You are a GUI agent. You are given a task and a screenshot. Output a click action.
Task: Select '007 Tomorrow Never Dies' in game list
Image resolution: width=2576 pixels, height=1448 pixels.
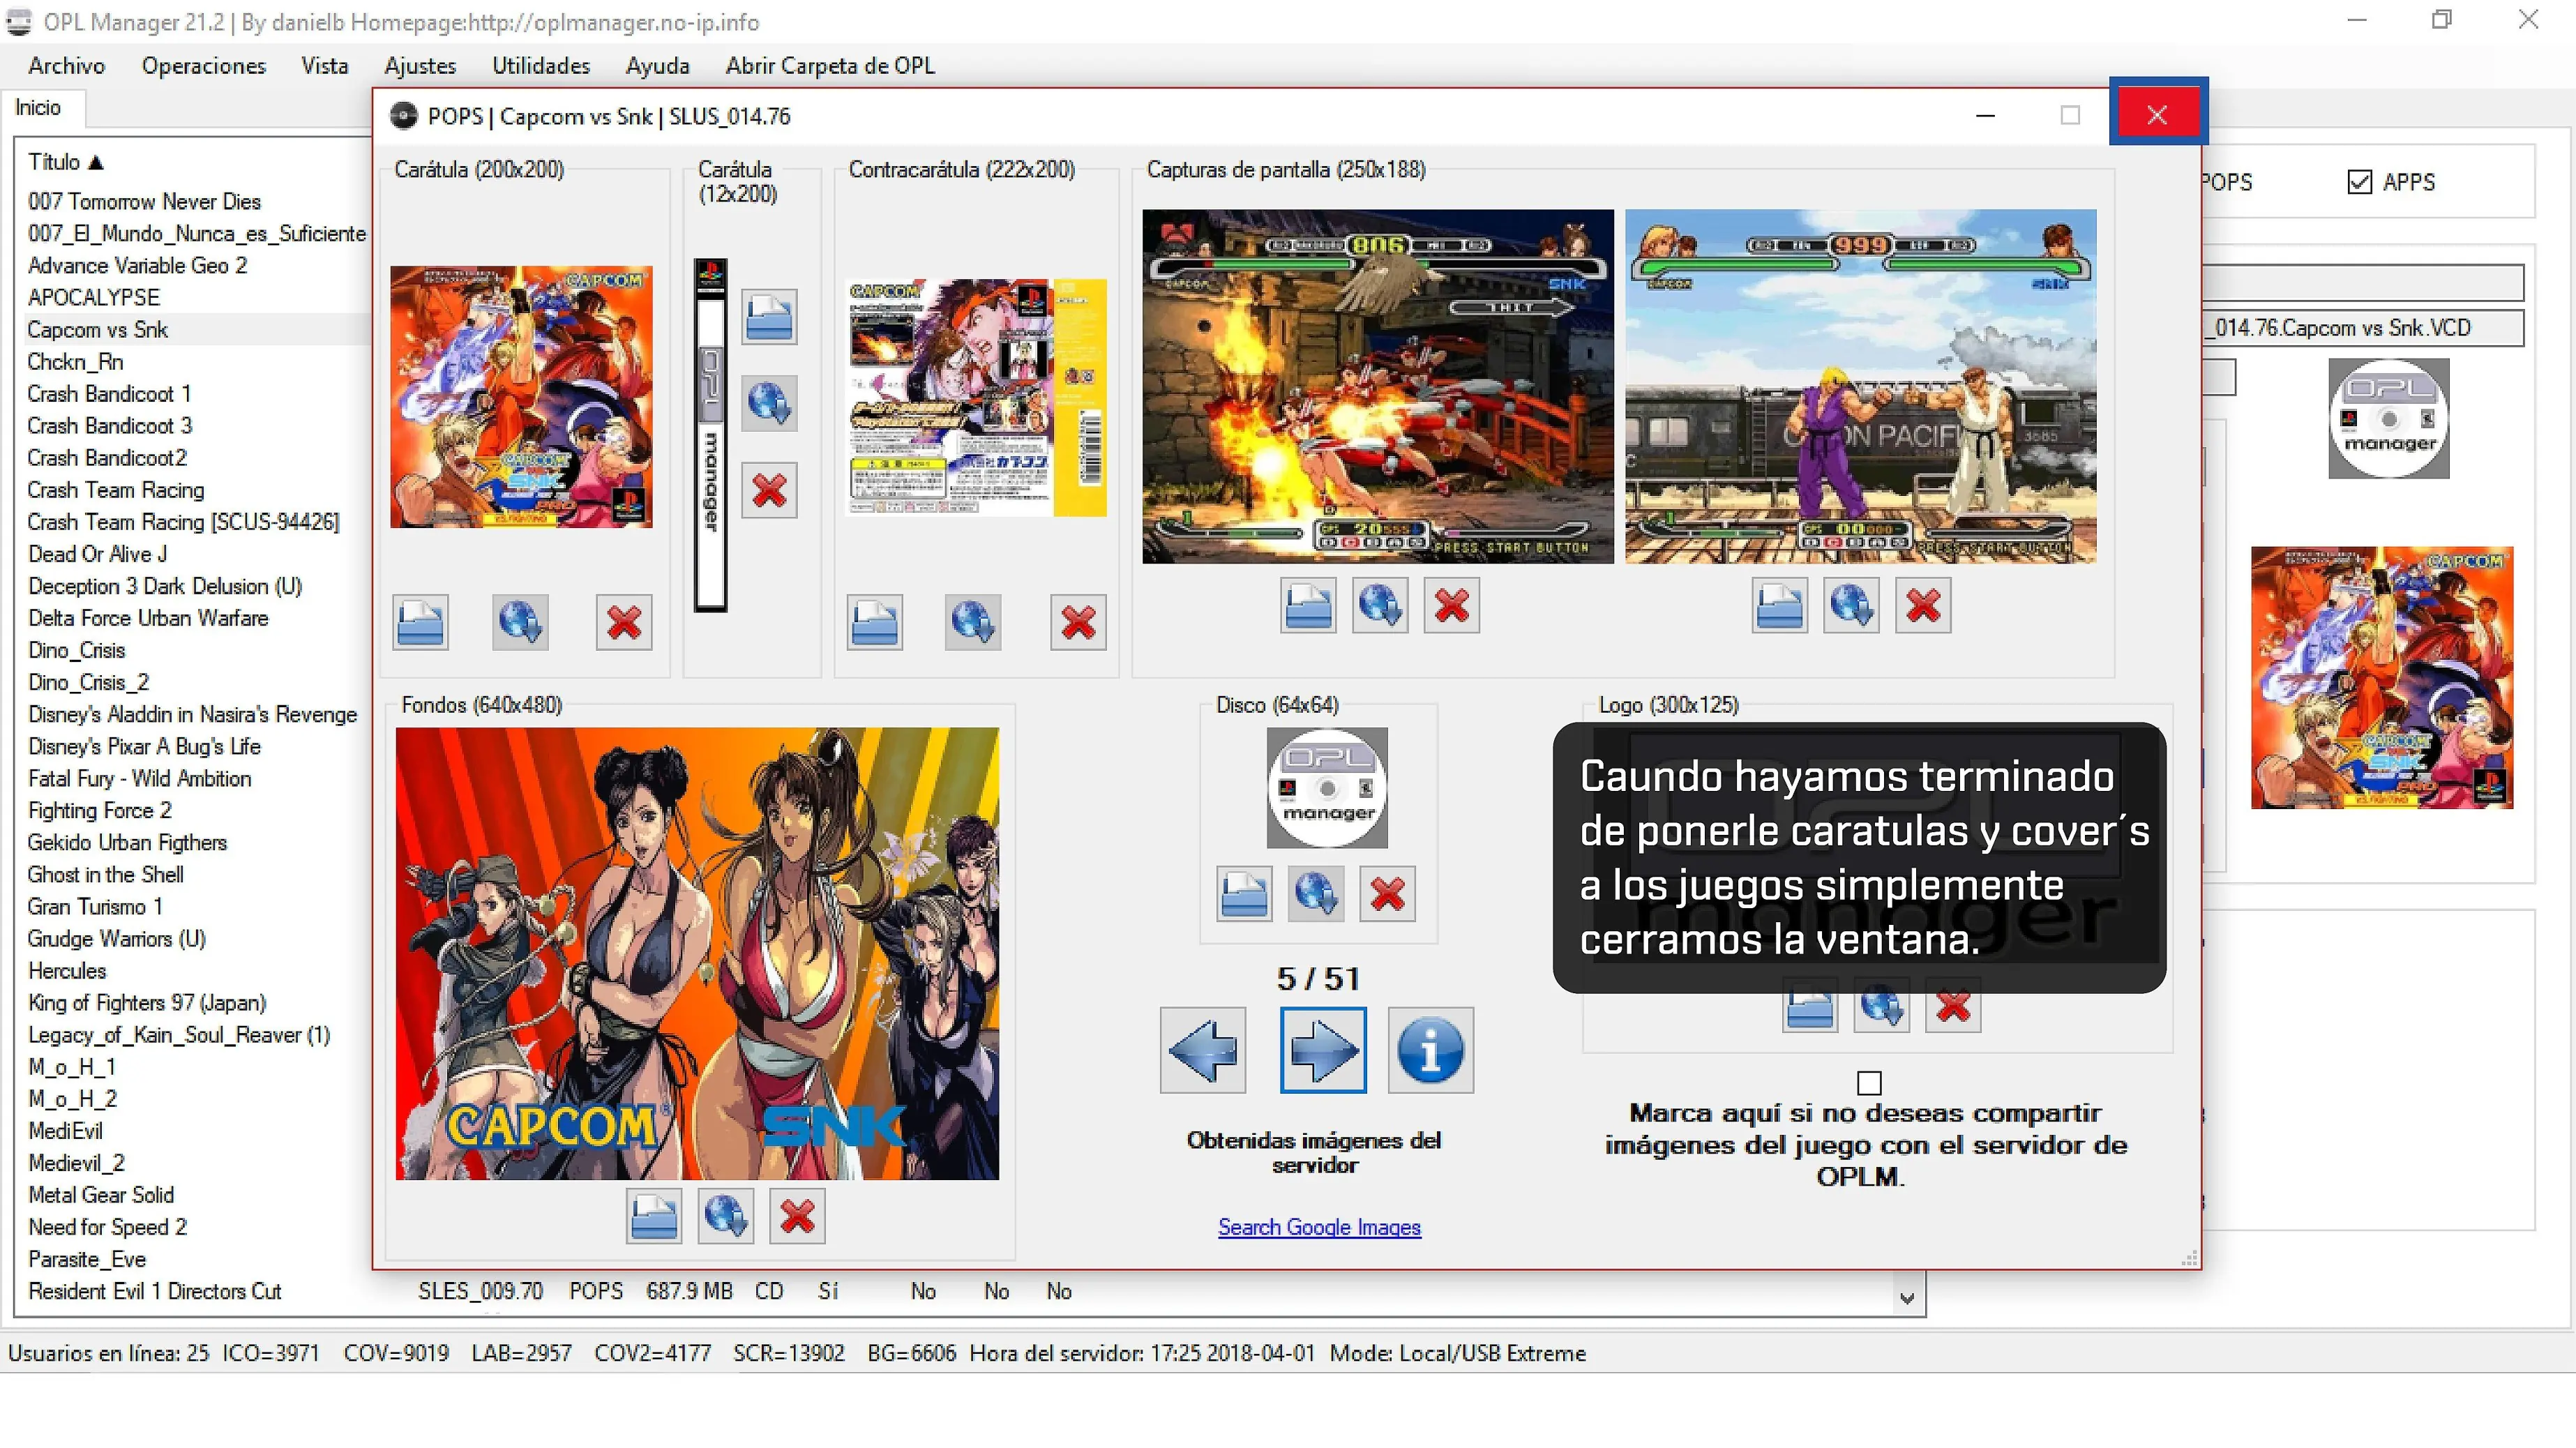pyautogui.click(x=144, y=201)
